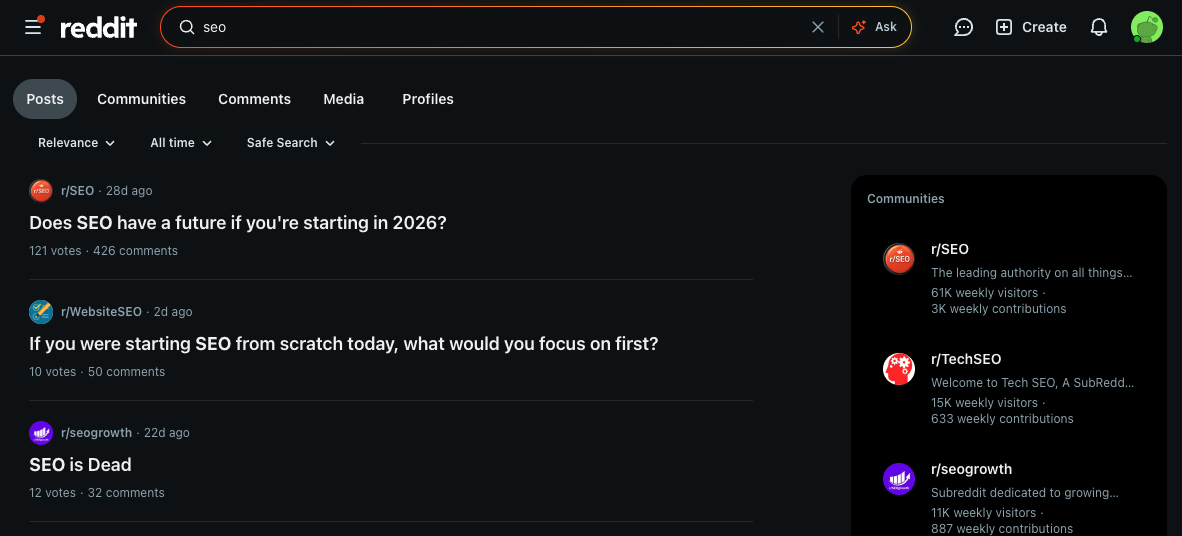Click '10 votes · 50 comments' text

pos(97,372)
